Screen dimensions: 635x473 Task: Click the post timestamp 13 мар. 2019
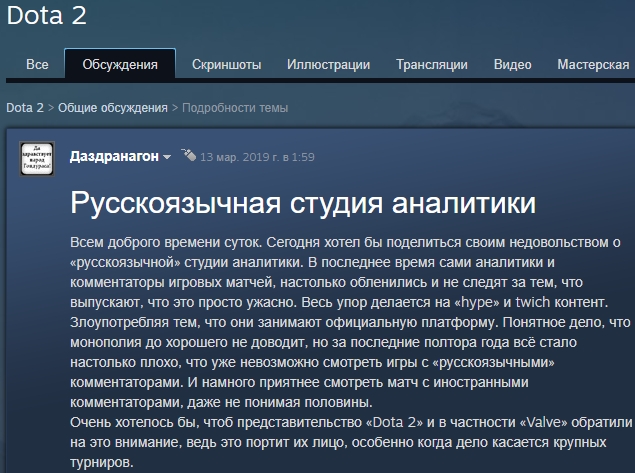tap(257, 157)
